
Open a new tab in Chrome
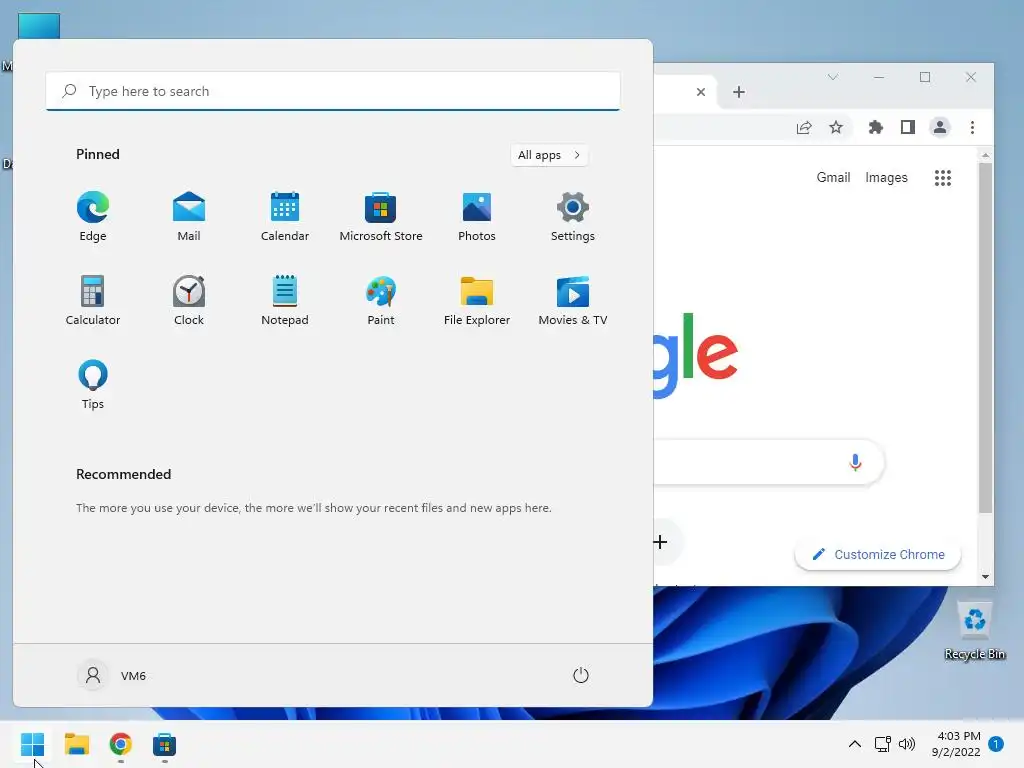(739, 92)
